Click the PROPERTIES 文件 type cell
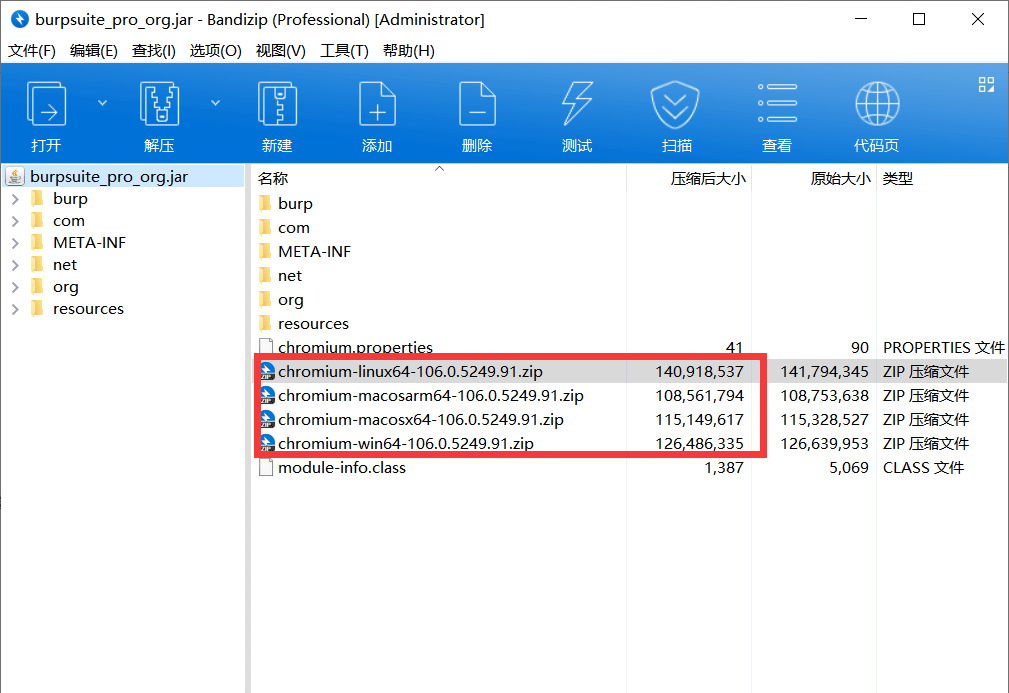This screenshot has width=1009, height=693. pos(943,347)
